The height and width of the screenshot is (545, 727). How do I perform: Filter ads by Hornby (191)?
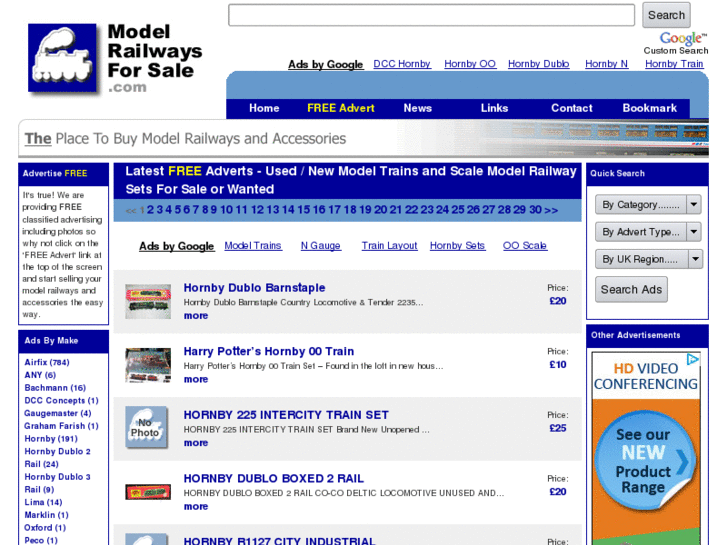pyautogui.click(x=51, y=439)
